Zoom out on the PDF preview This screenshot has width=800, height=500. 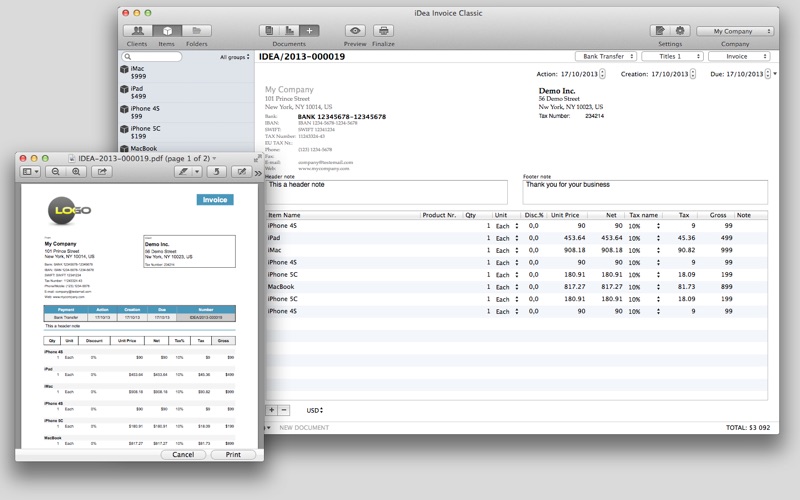click(x=56, y=172)
